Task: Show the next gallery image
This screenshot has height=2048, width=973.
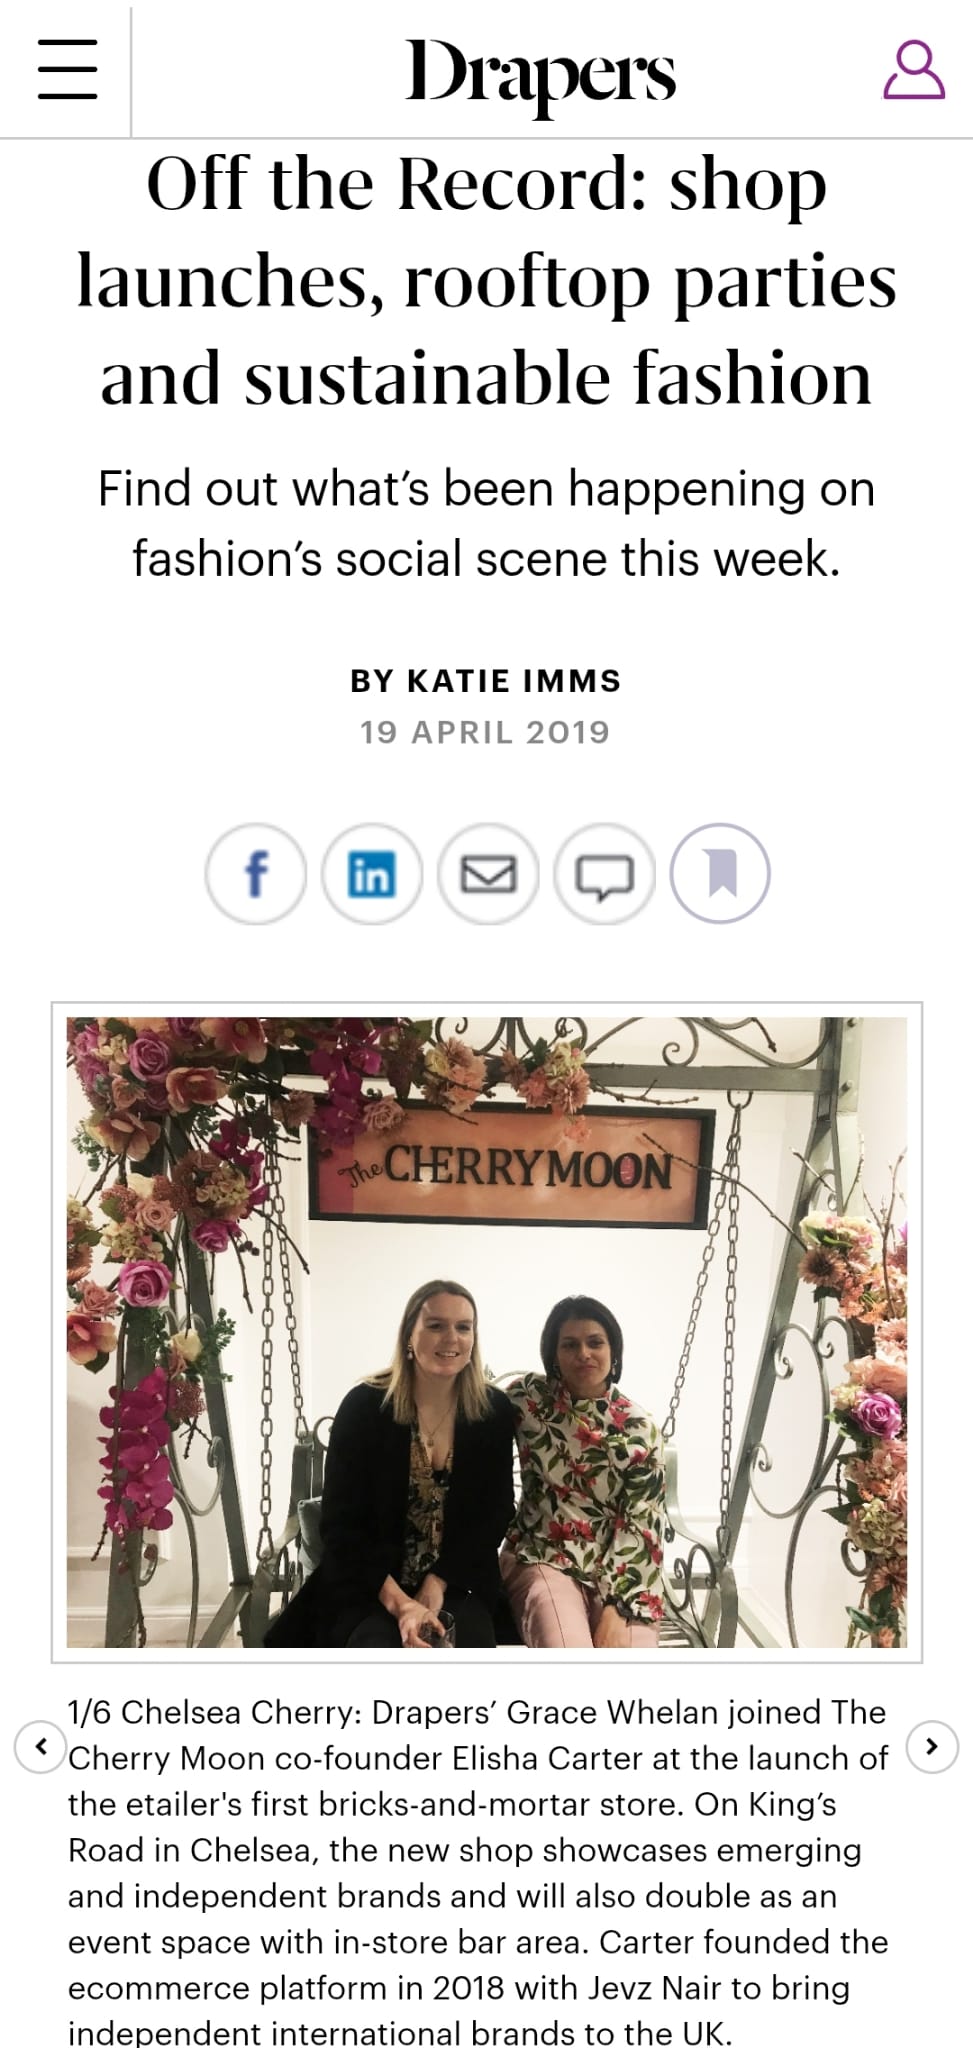Action: coord(932,1747)
